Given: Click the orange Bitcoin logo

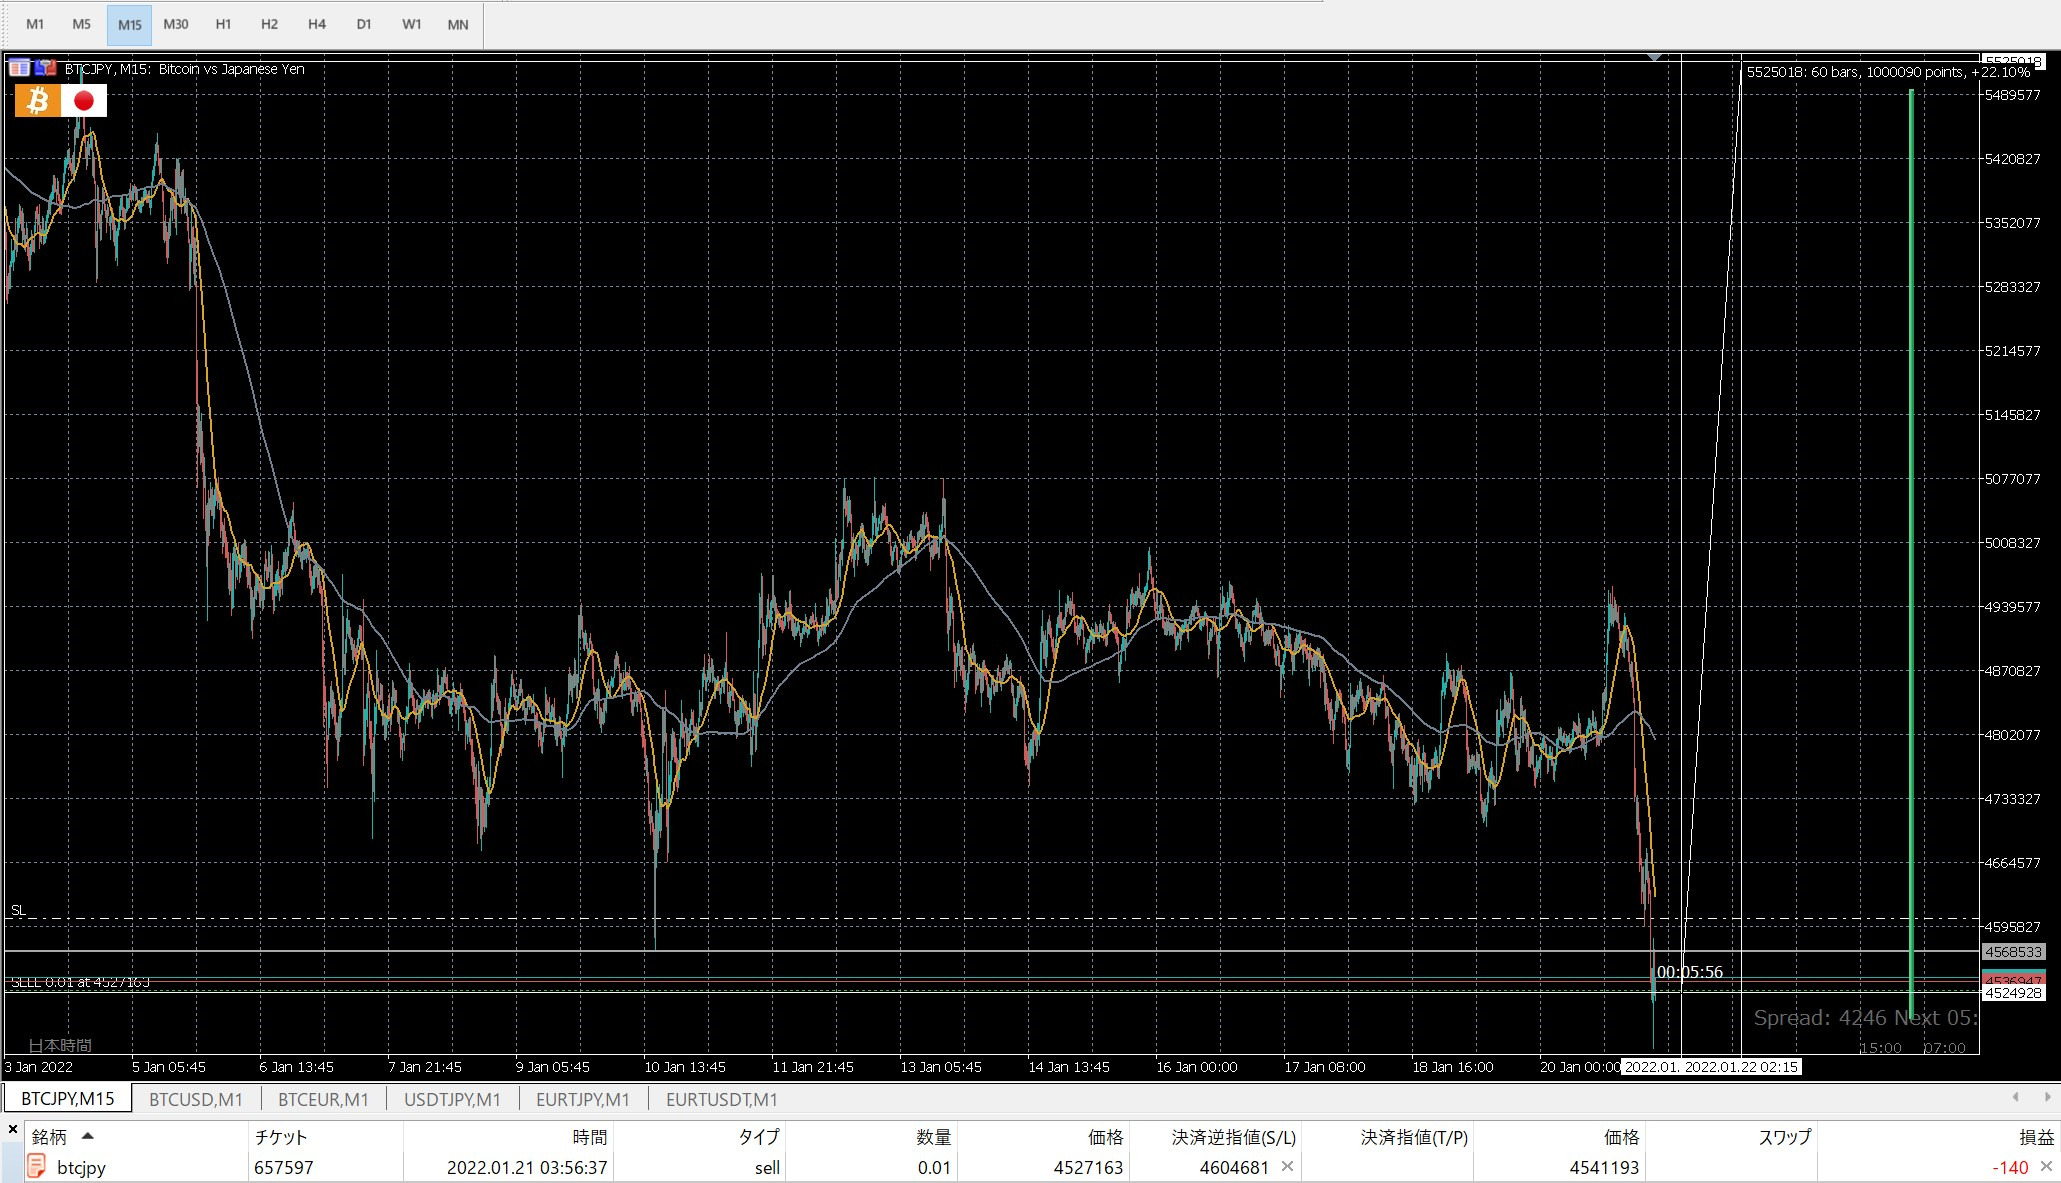Looking at the screenshot, I should [x=37, y=100].
